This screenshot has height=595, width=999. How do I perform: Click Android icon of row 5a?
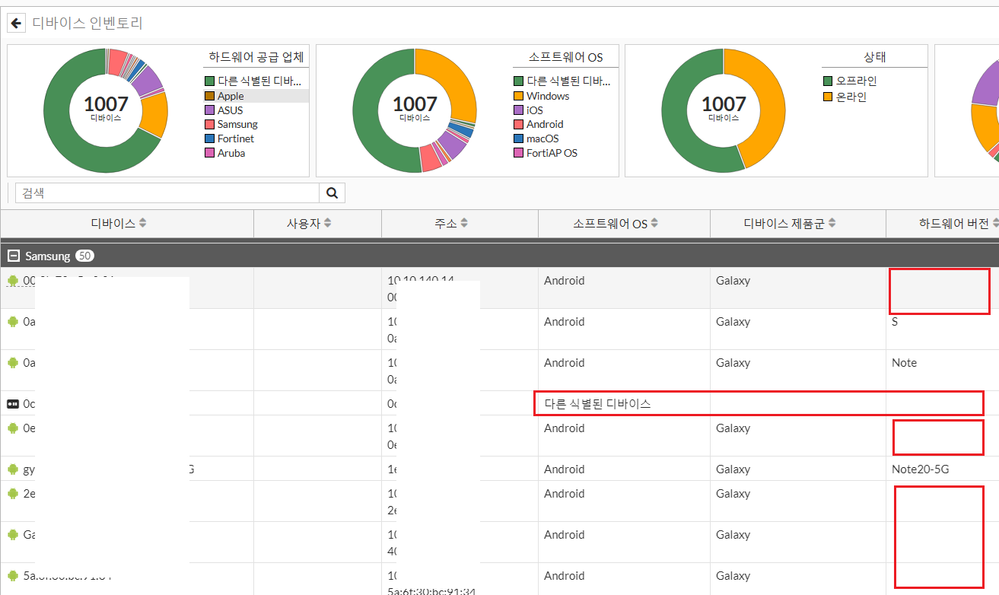click(13, 576)
